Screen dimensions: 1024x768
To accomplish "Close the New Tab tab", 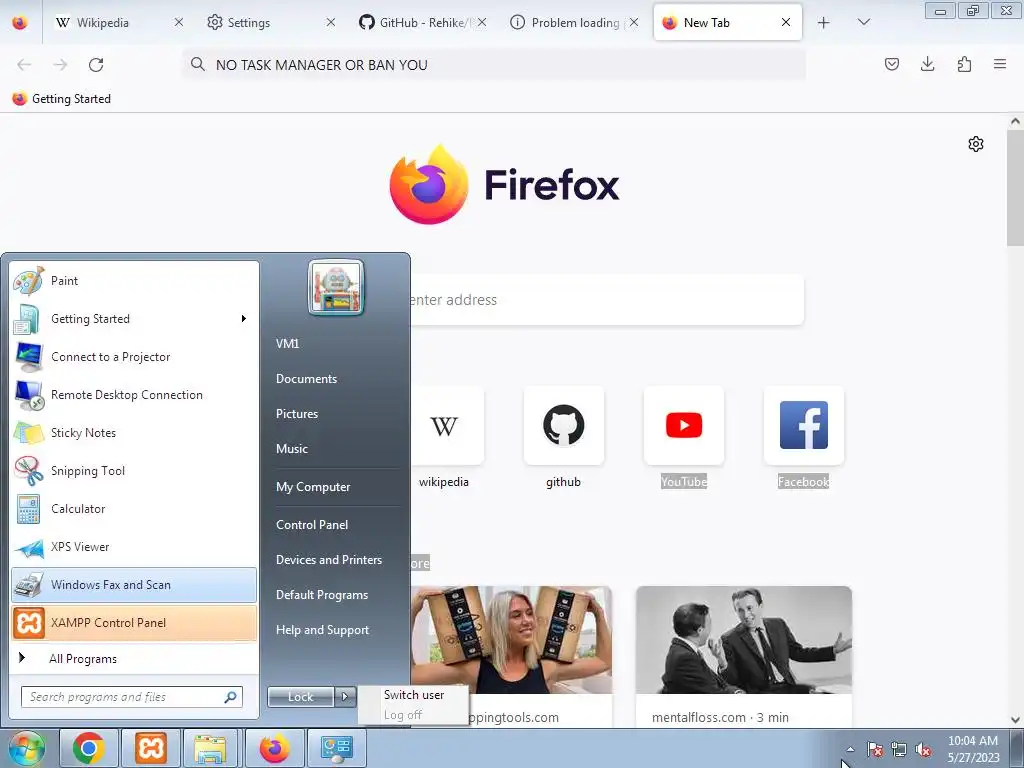I will (786, 22).
